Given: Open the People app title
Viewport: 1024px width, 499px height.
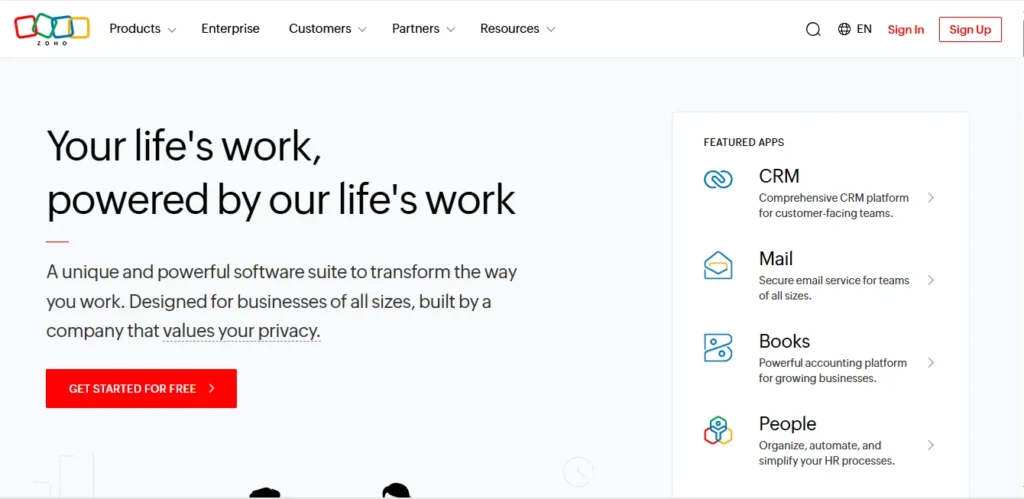Looking at the screenshot, I should (788, 424).
